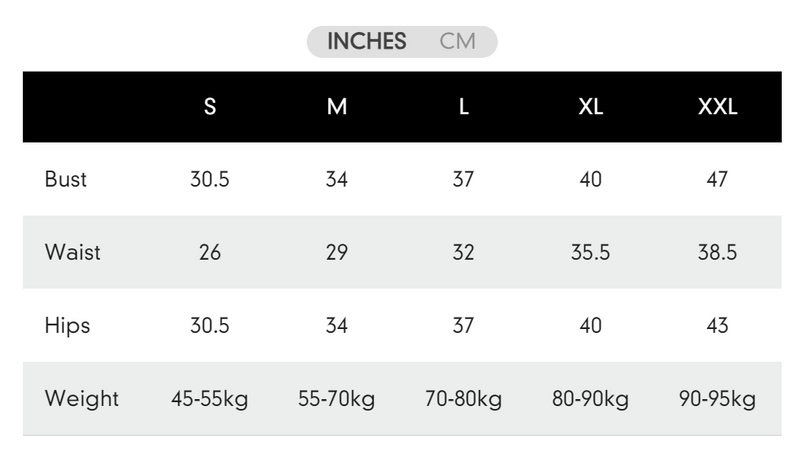Select the Hips row label
This screenshot has width=800, height=457.
(x=67, y=326)
